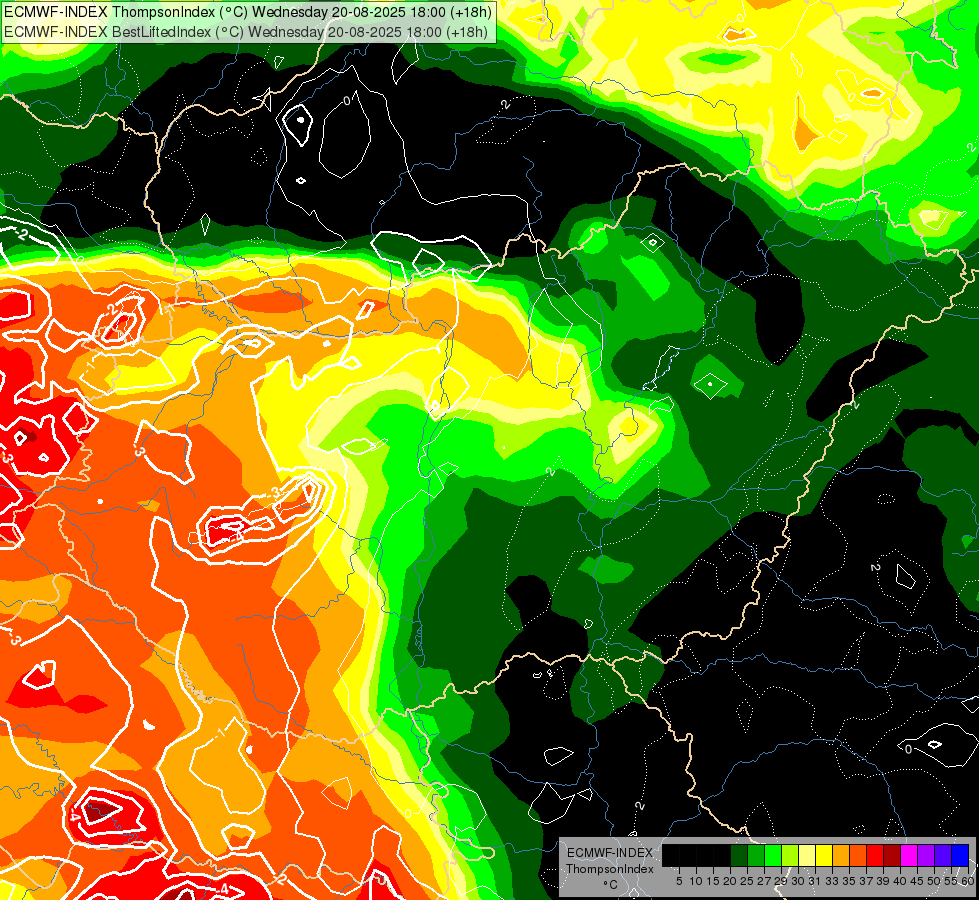Select the magenta 40-45 legend swatch
Viewport: 979px width, 900px height.
[x=909, y=855]
